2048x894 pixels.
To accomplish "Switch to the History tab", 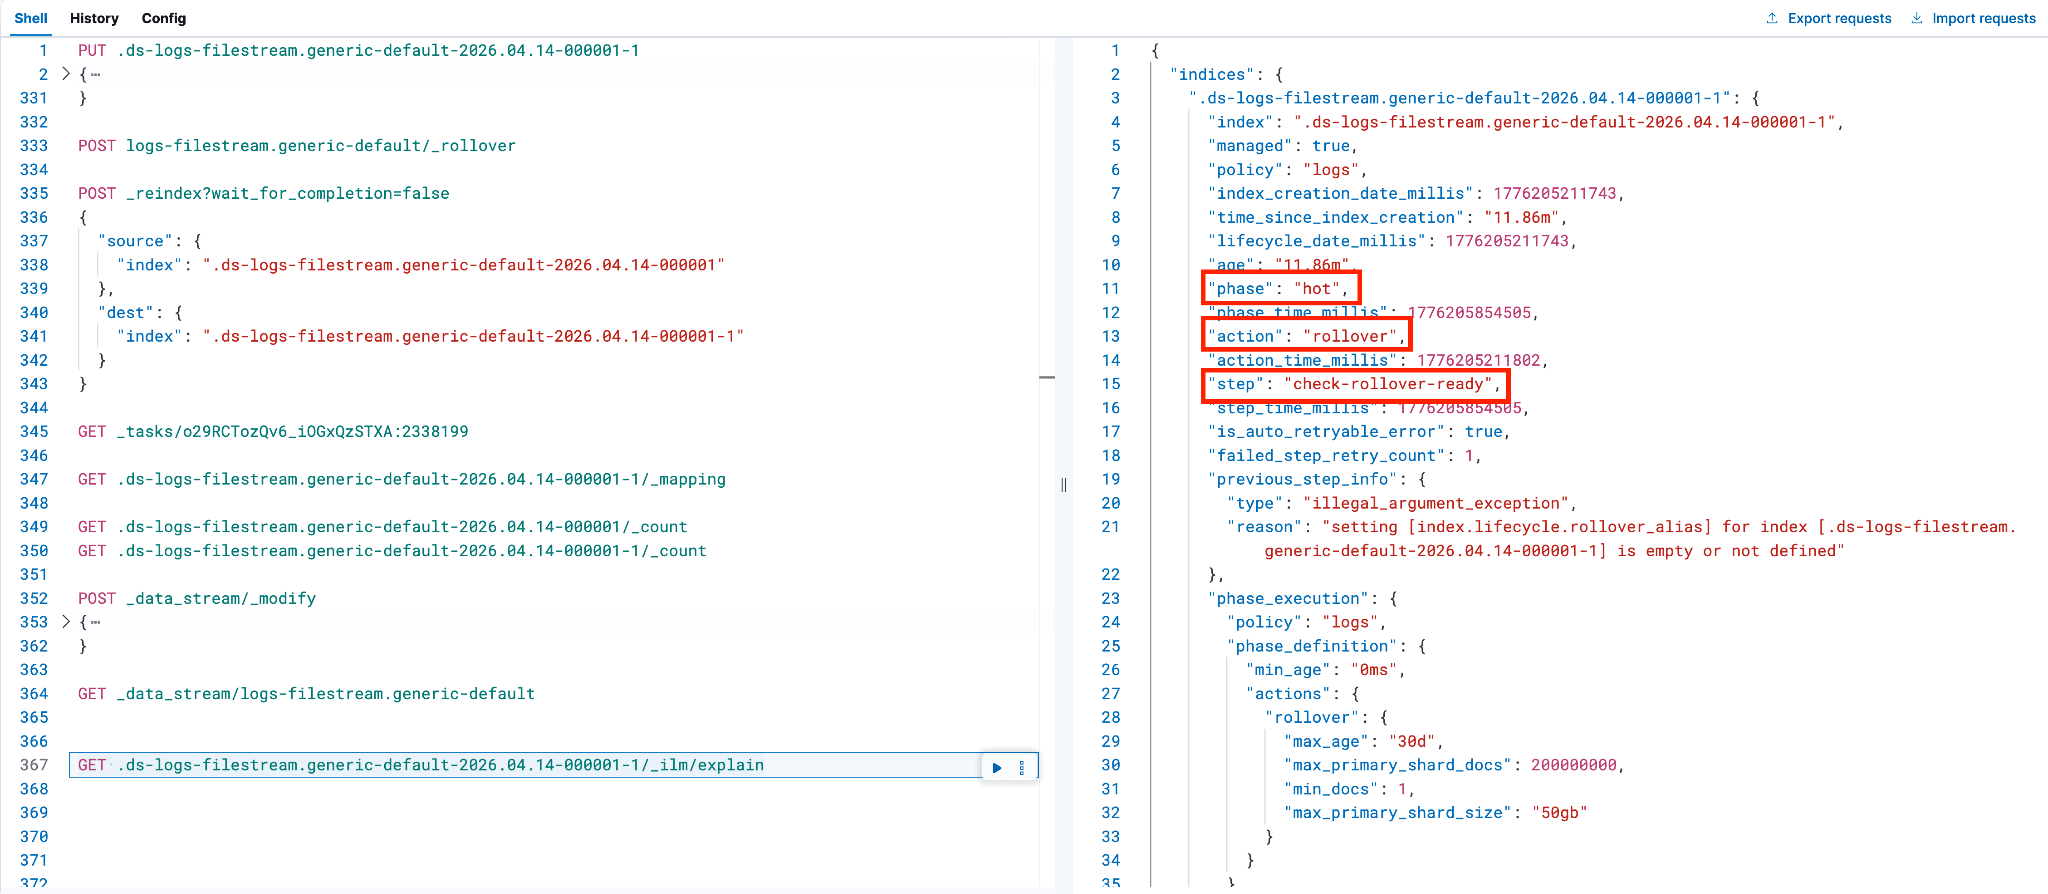I will tap(94, 18).
